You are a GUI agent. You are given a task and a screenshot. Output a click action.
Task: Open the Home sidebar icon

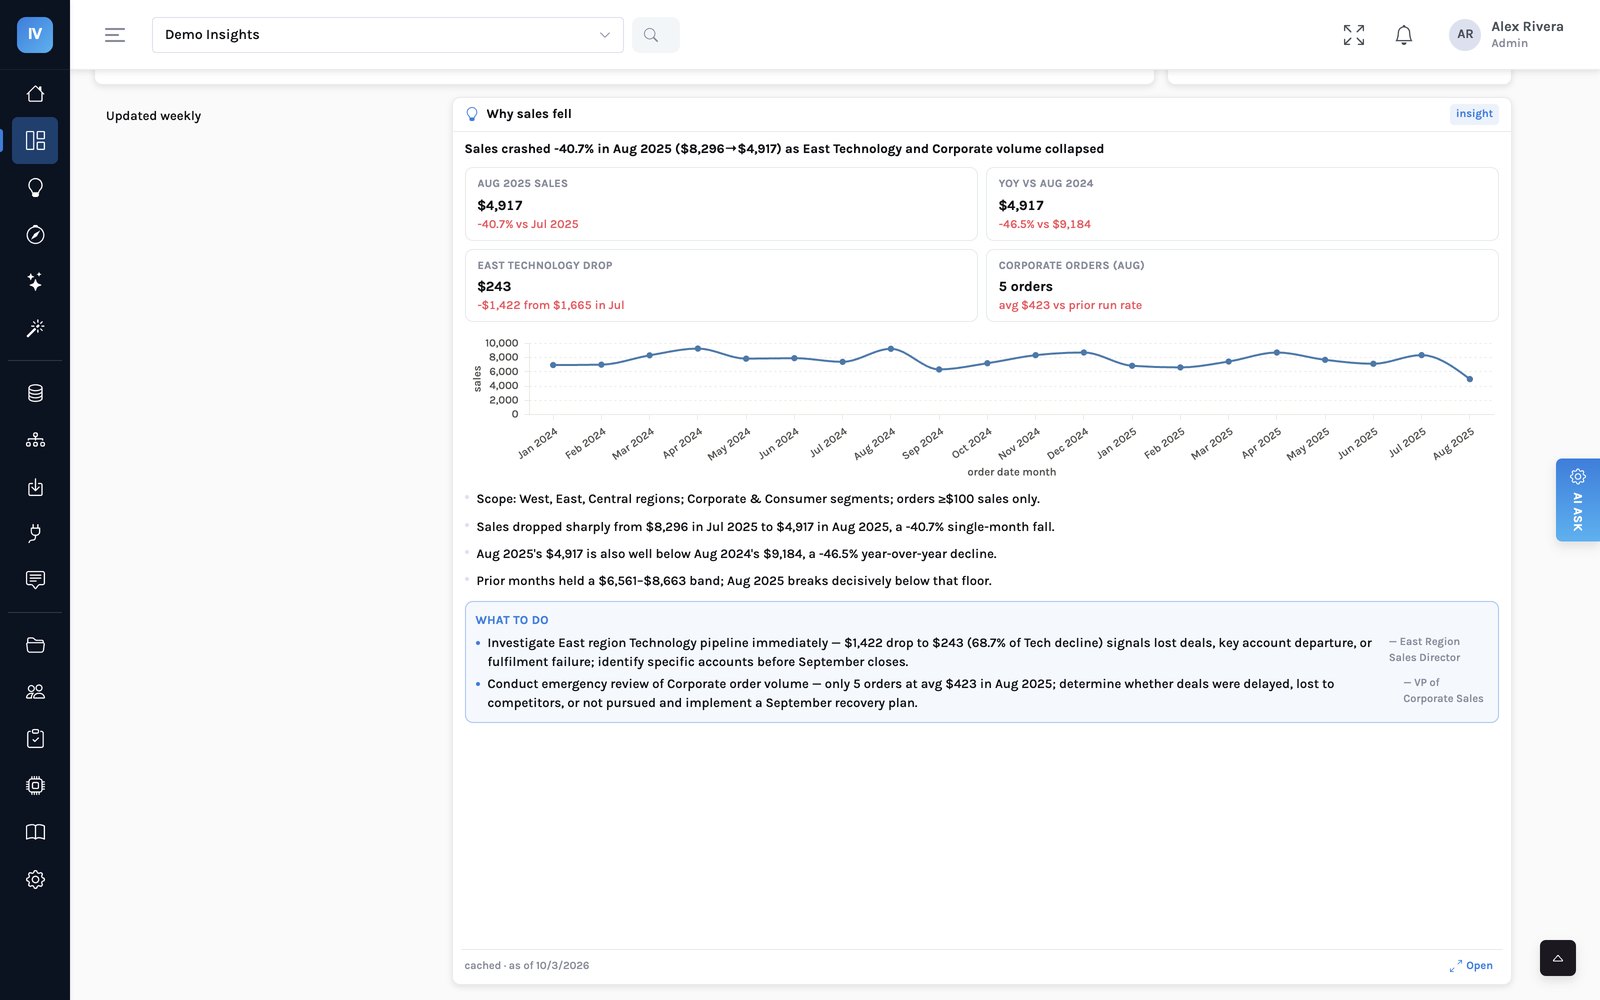coord(35,94)
